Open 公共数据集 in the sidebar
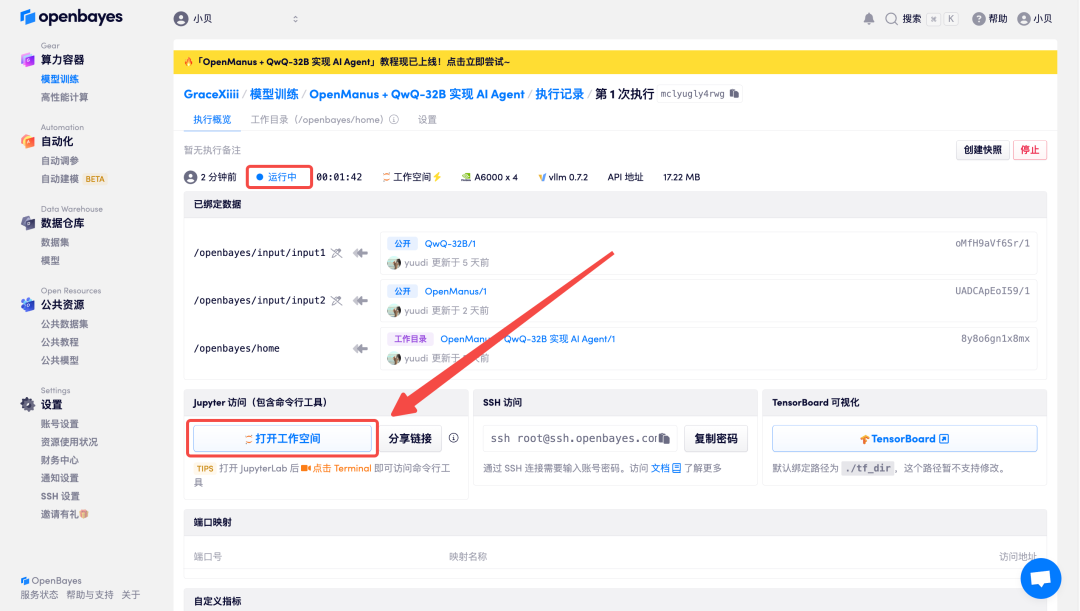The width and height of the screenshot is (1080, 611). tap(65, 324)
